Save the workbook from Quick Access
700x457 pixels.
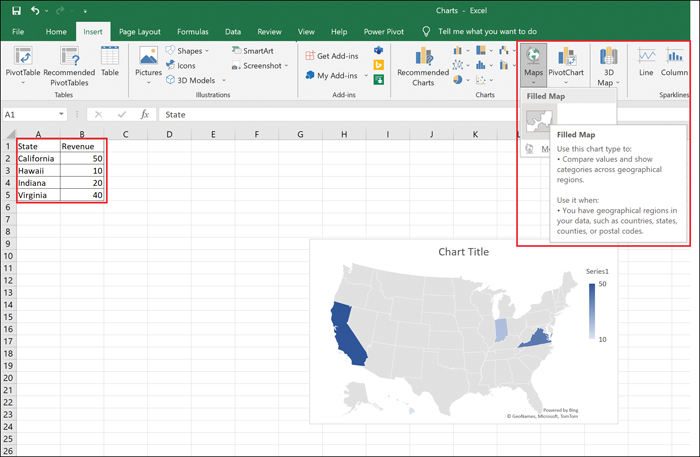pyautogui.click(x=17, y=10)
